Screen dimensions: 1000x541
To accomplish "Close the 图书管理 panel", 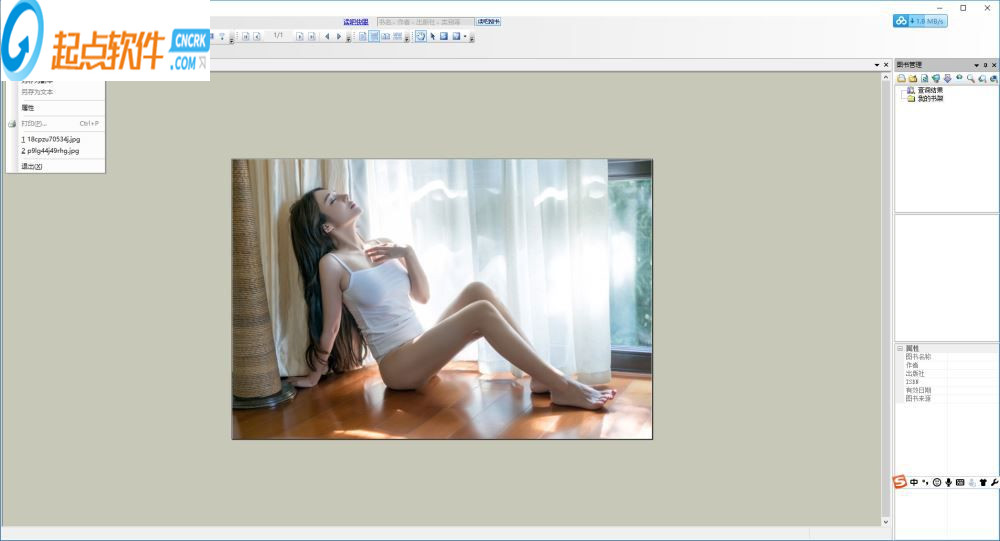I will coord(994,65).
